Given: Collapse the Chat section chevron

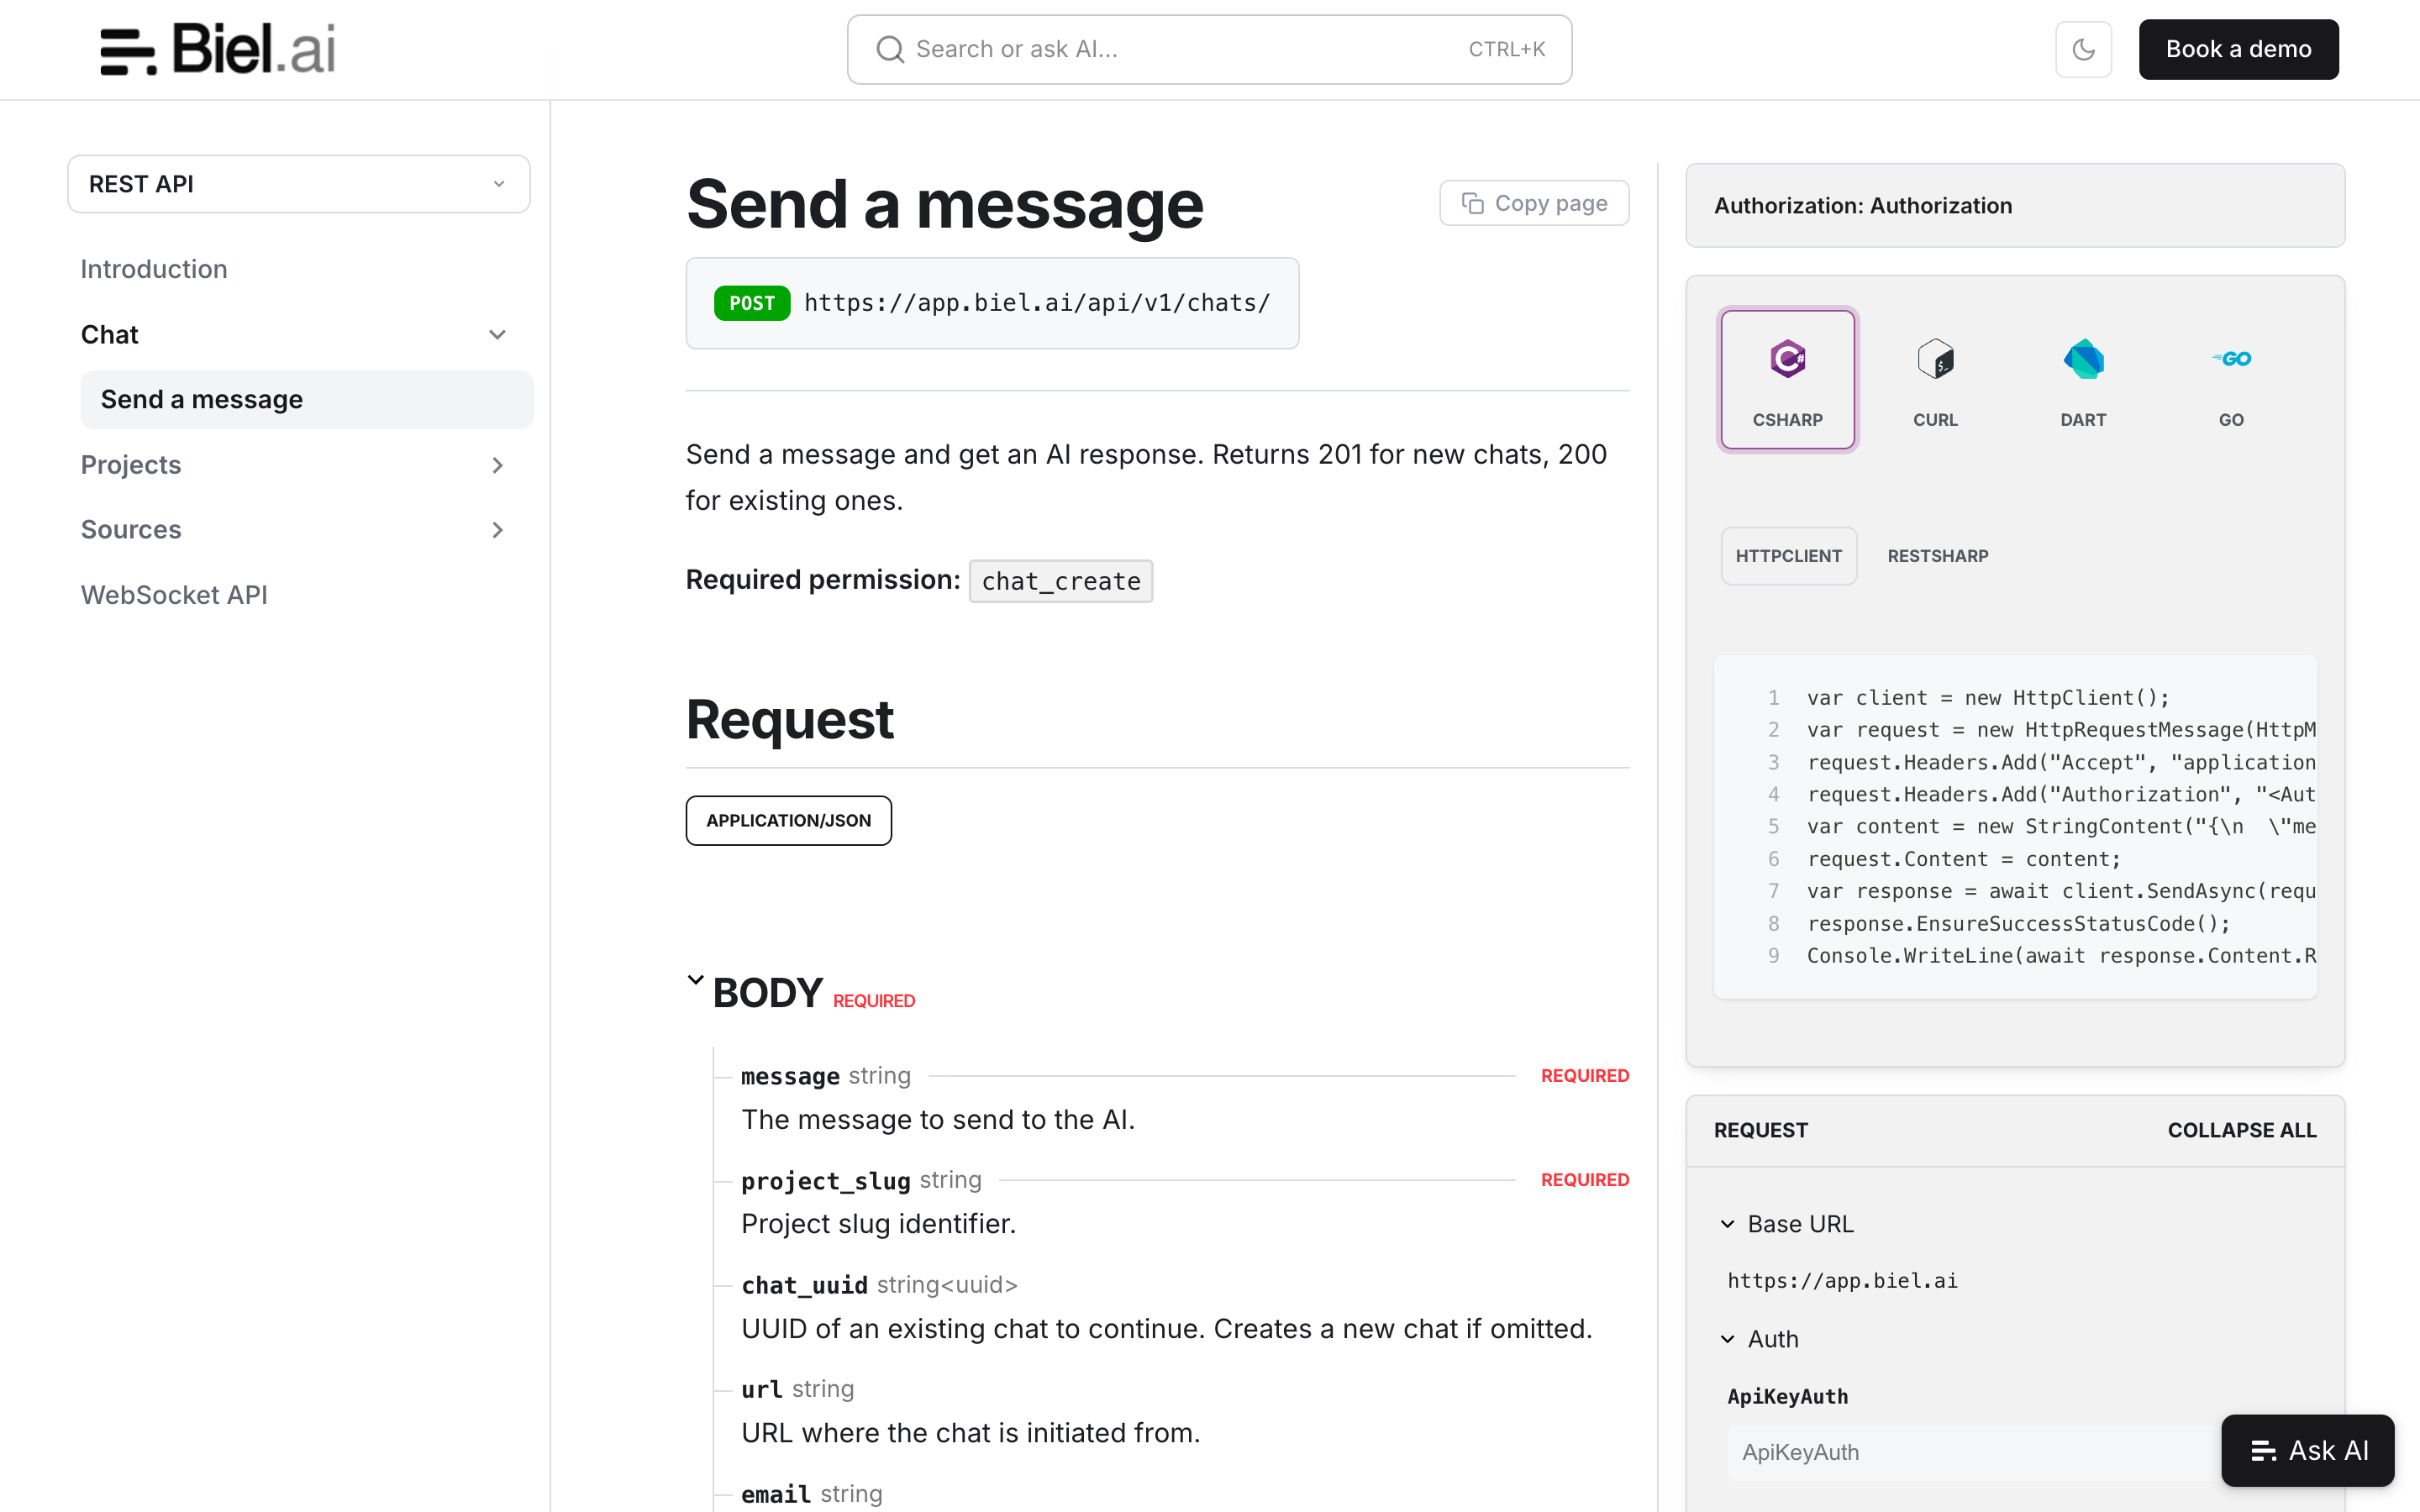Looking at the screenshot, I should pyautogui.click(x=497, y=335).
